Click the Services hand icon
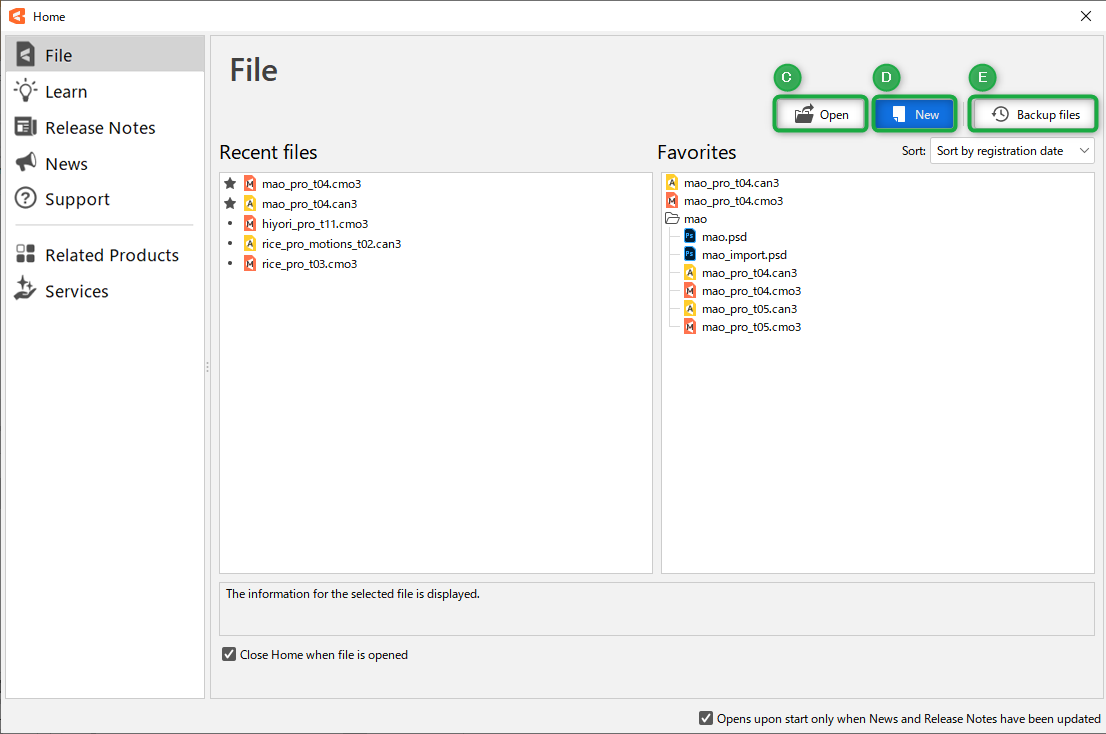This screenshot has width=1106, height=734. coord(26,290)
